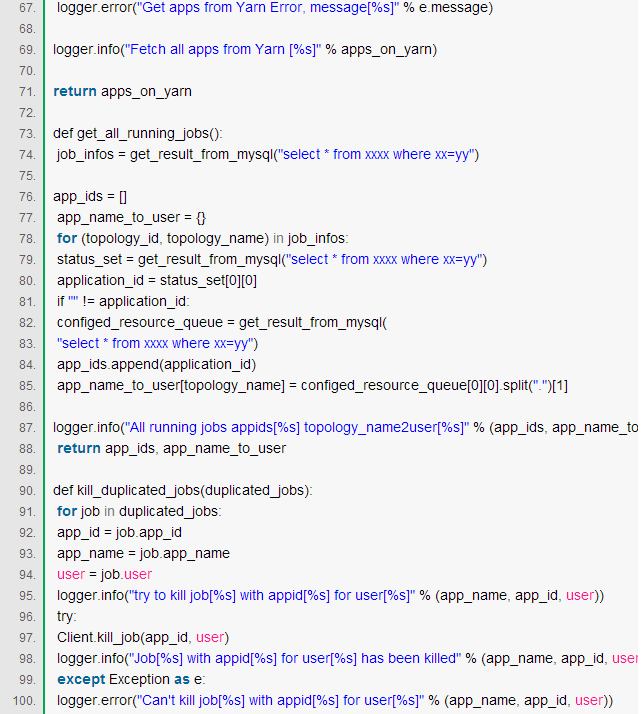Click line number 71 in the gutter

[x=27, y=92]
